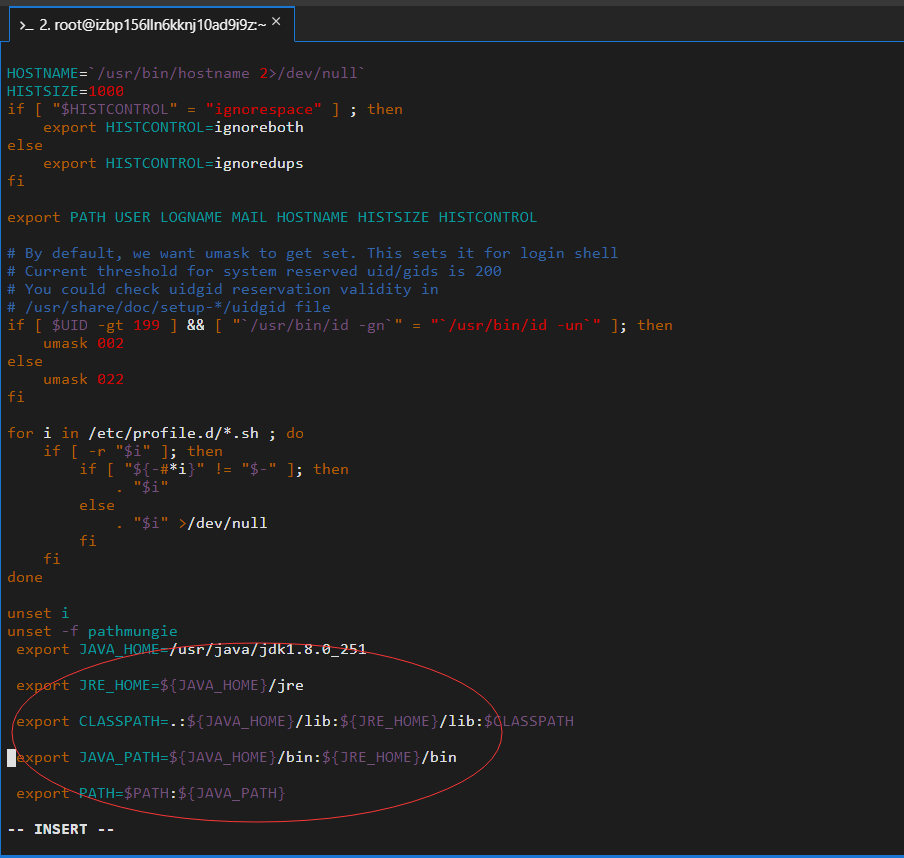Image resolution: width=904 pixels, height=858 pixels.
Task: Click the comment 'You could check uidgid reservation'
Action: click(x=223, y=289)
